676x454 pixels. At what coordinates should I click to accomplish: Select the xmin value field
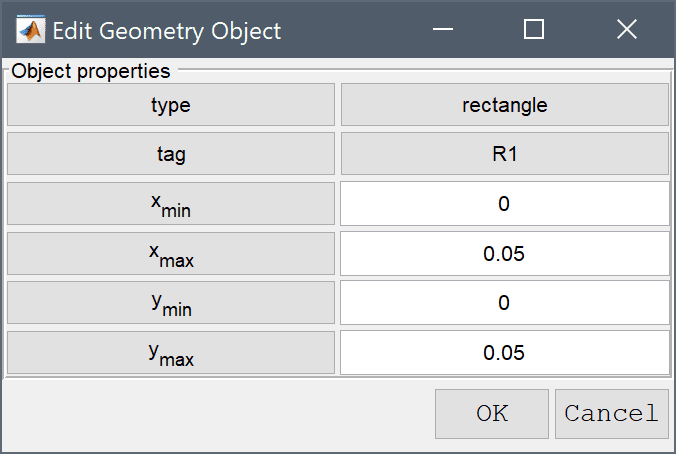pyautogui.click(x=504, y=204)
